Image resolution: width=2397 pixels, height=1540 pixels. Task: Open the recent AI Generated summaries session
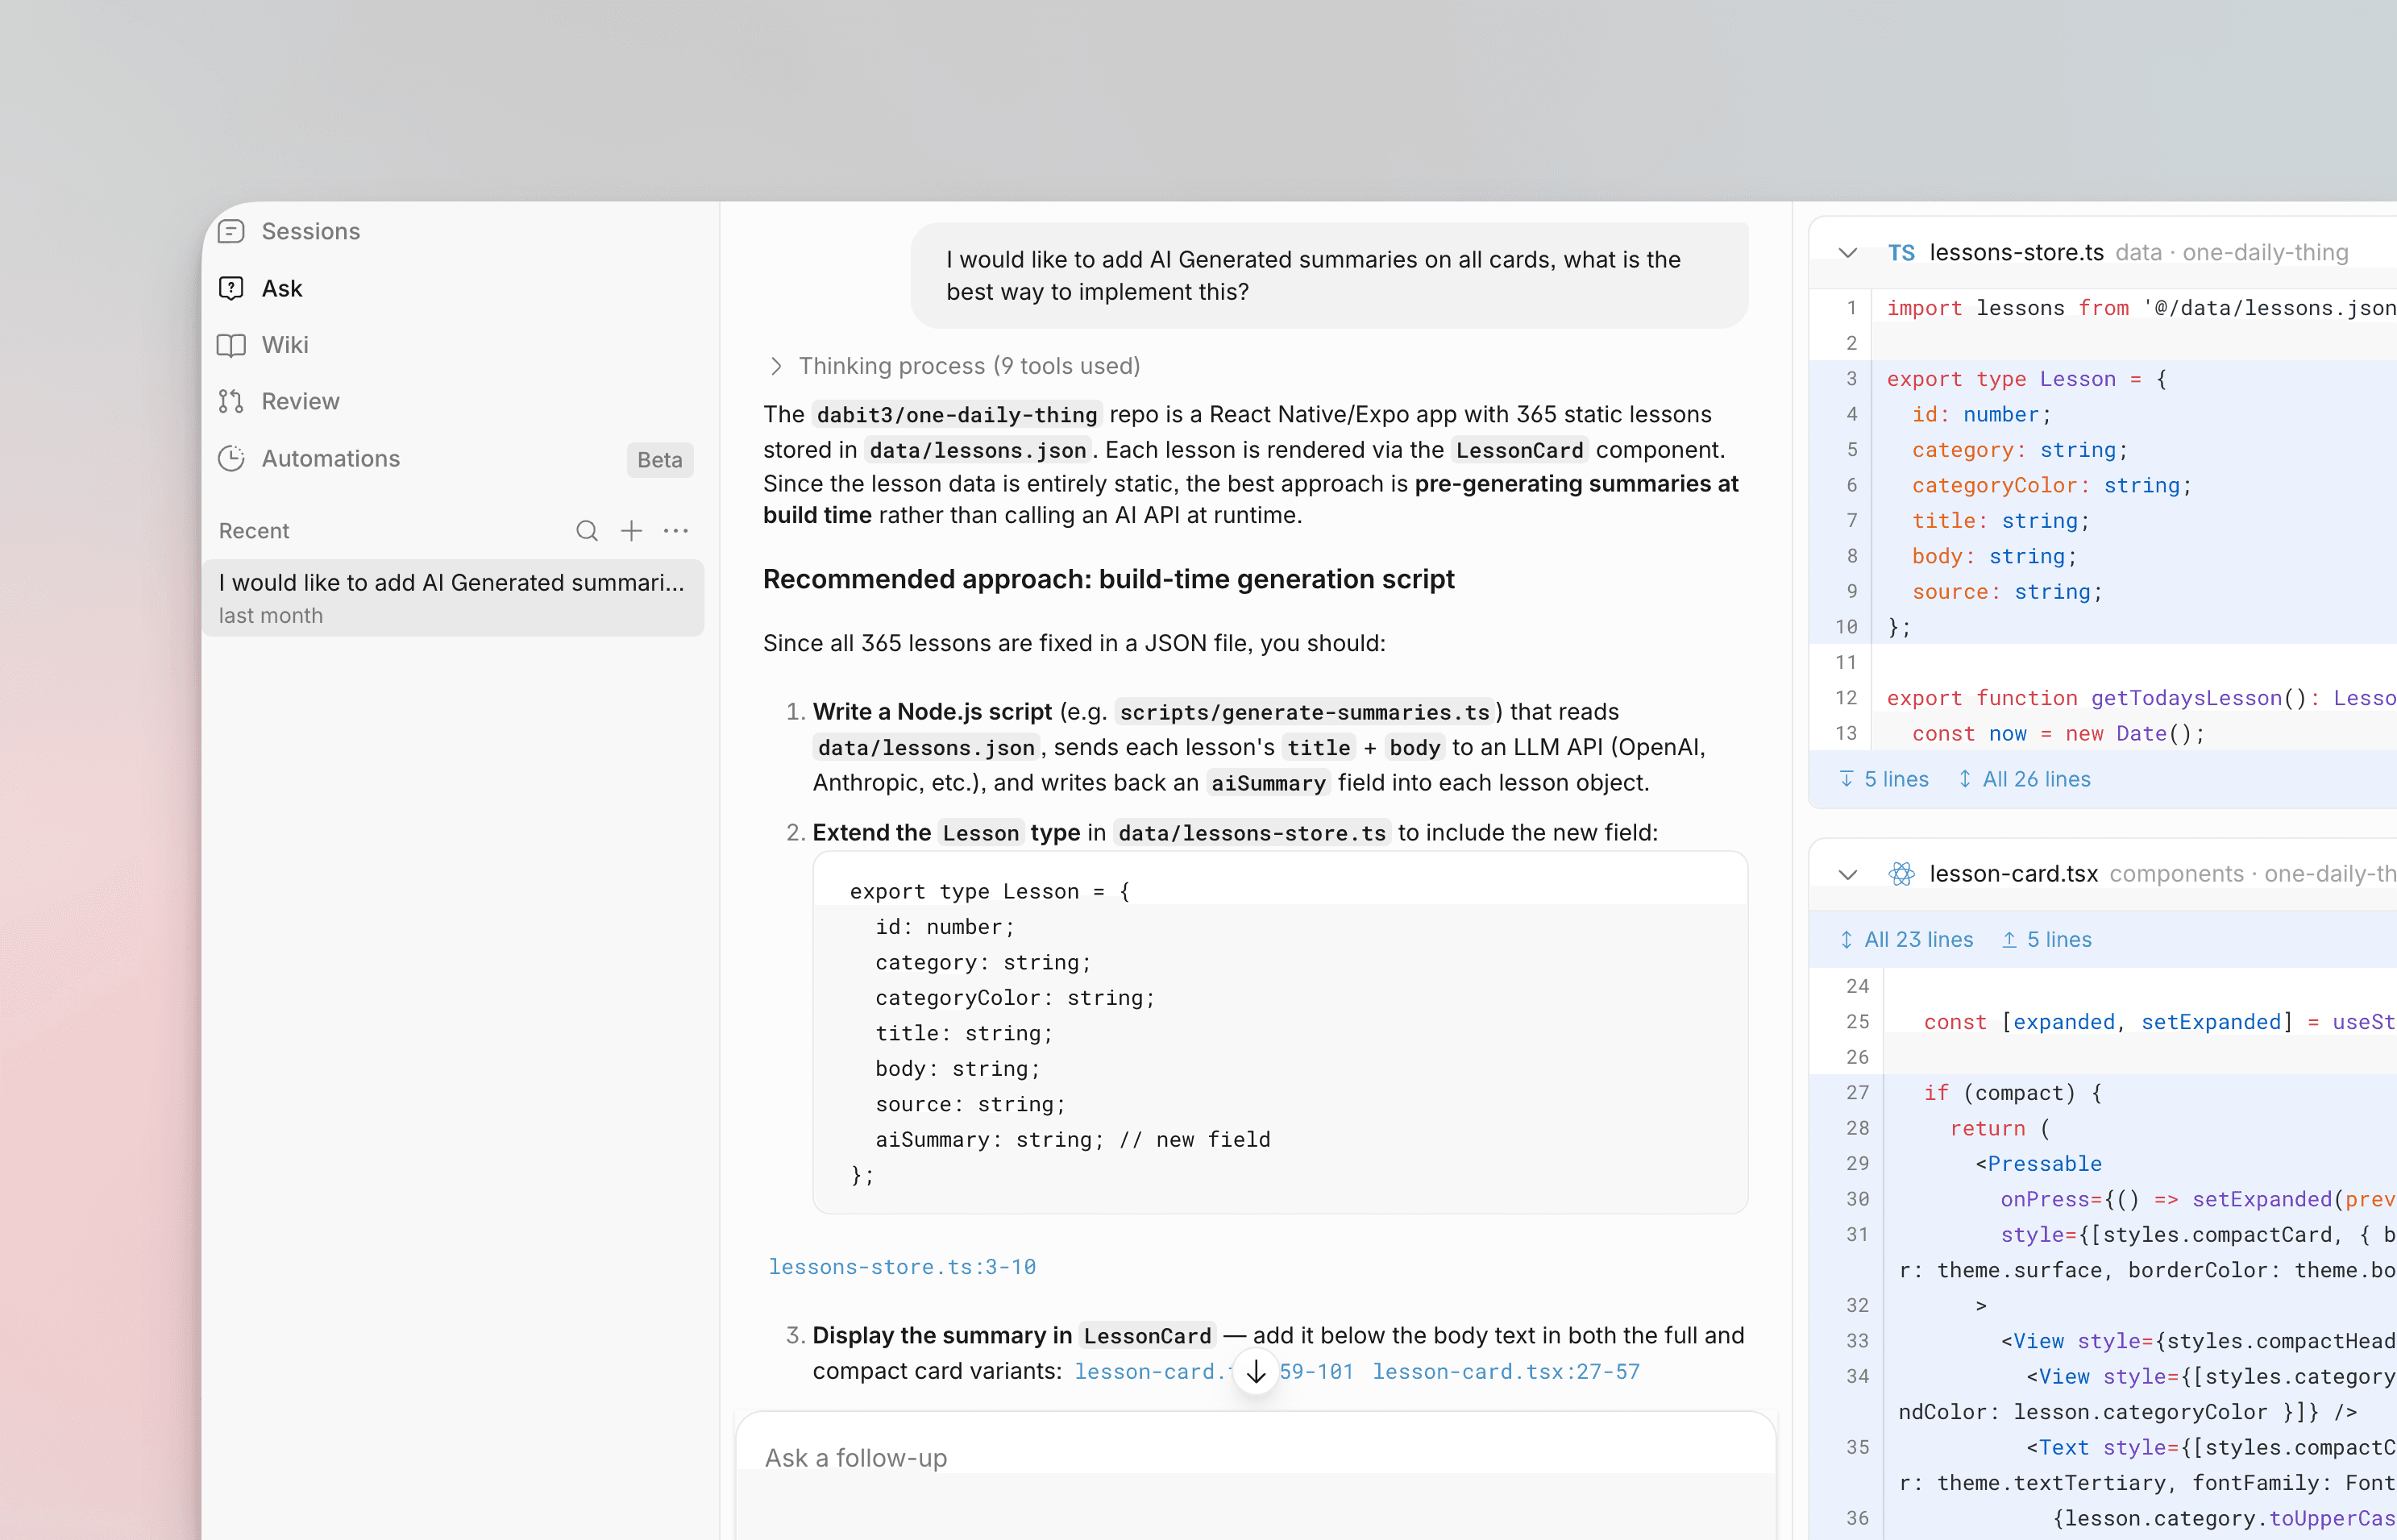click(453, 598)
